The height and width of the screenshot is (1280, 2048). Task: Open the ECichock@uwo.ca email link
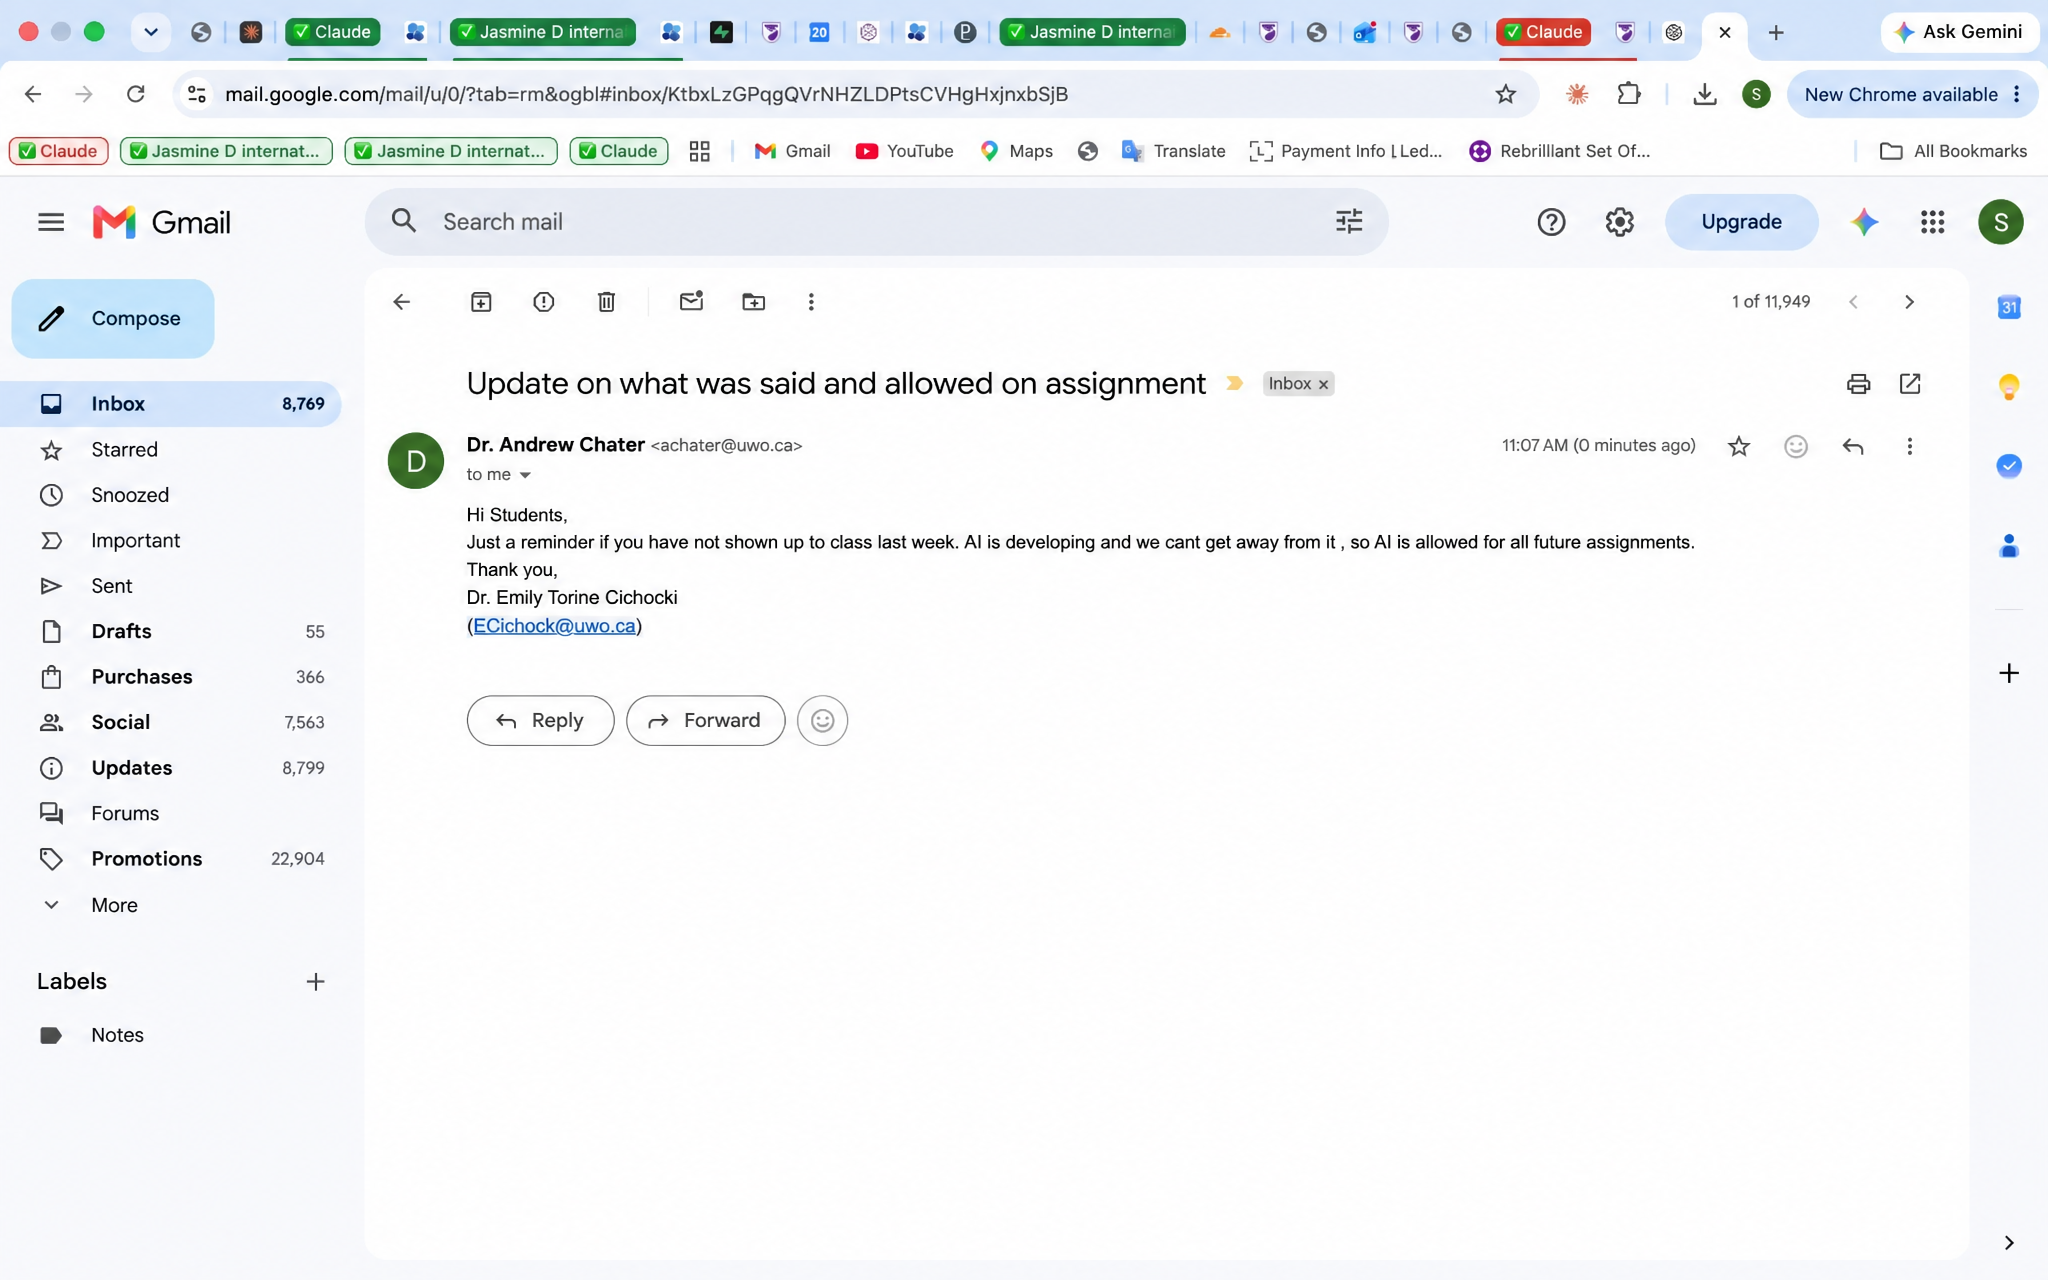pyautogui.click(x=554, y=626)
